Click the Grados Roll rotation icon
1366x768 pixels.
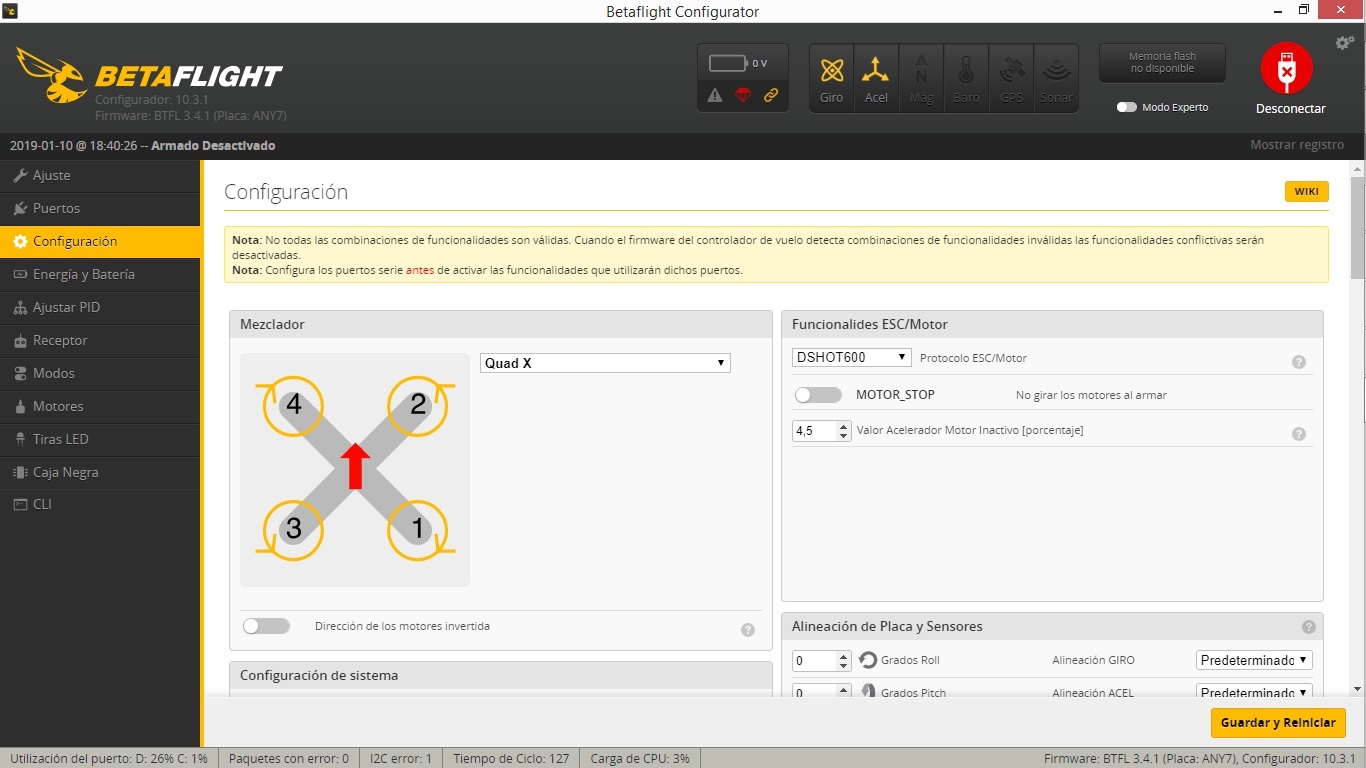[868, 660]
